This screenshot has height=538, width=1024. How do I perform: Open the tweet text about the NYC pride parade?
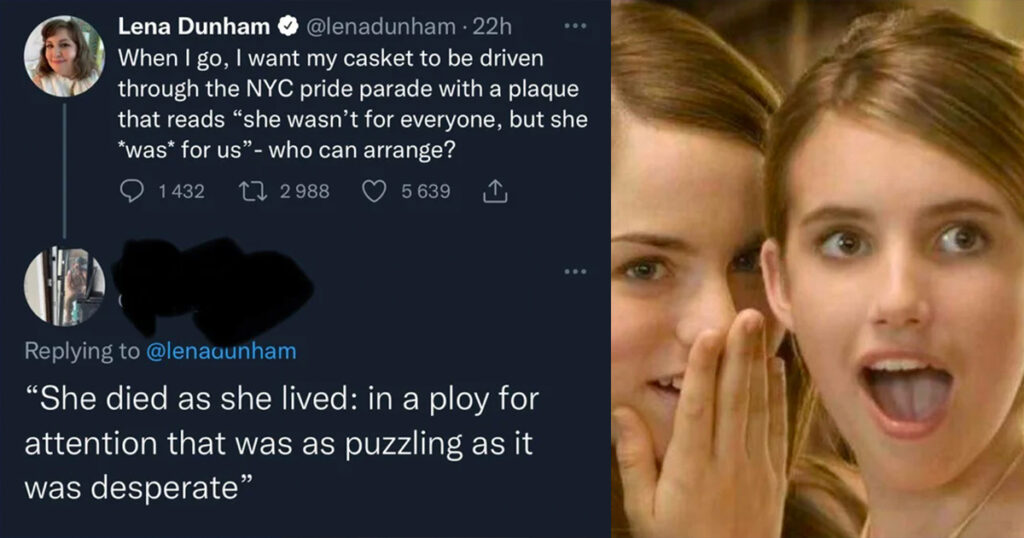click(x=353, y=104)
